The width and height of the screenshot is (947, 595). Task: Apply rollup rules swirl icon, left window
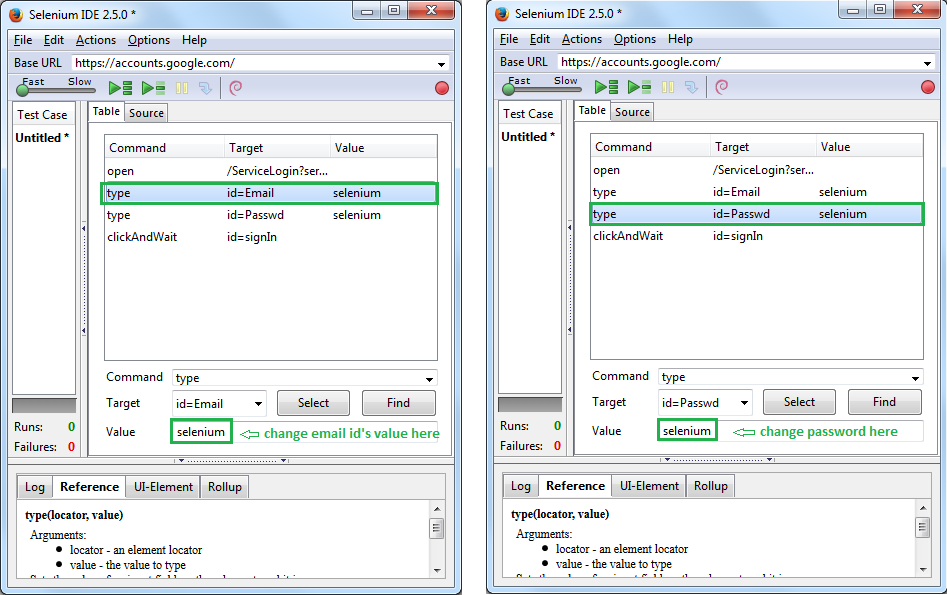[x=236, y=88]
